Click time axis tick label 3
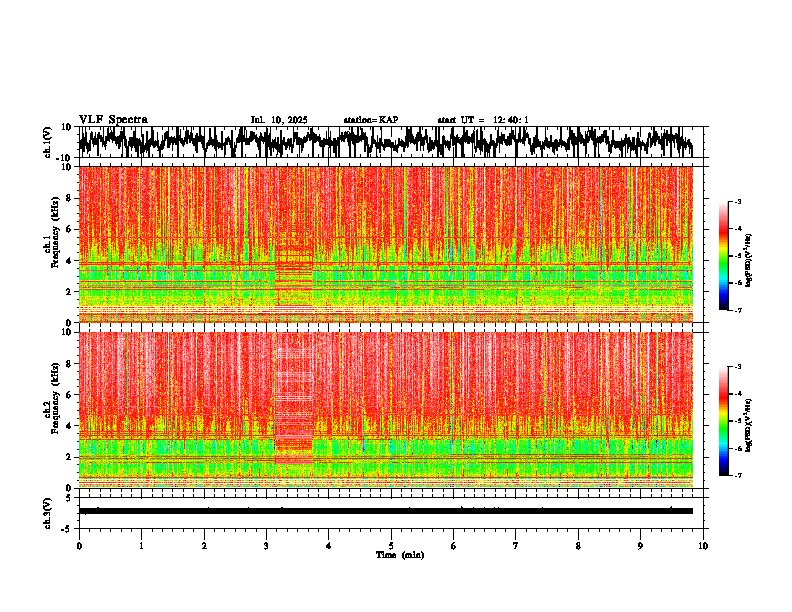 coord(266,546)
